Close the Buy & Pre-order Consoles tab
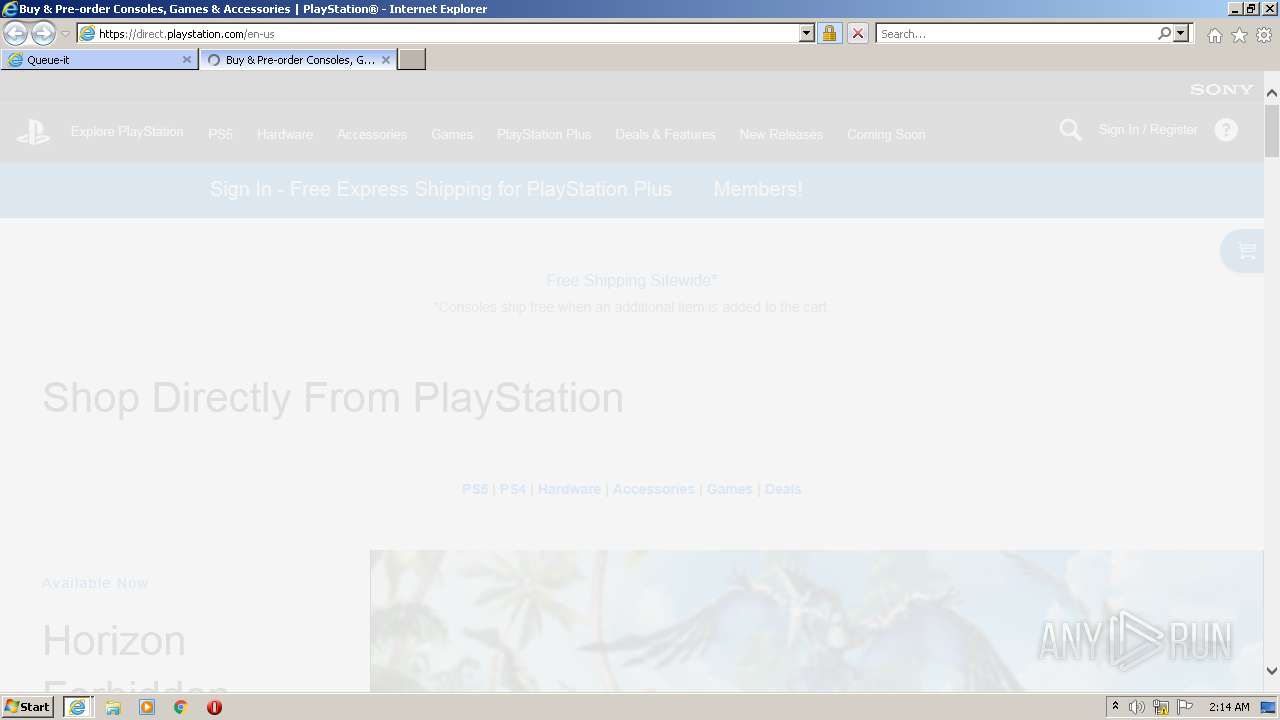This screenshot has height=720, width=1280. (x=386, y=60)
